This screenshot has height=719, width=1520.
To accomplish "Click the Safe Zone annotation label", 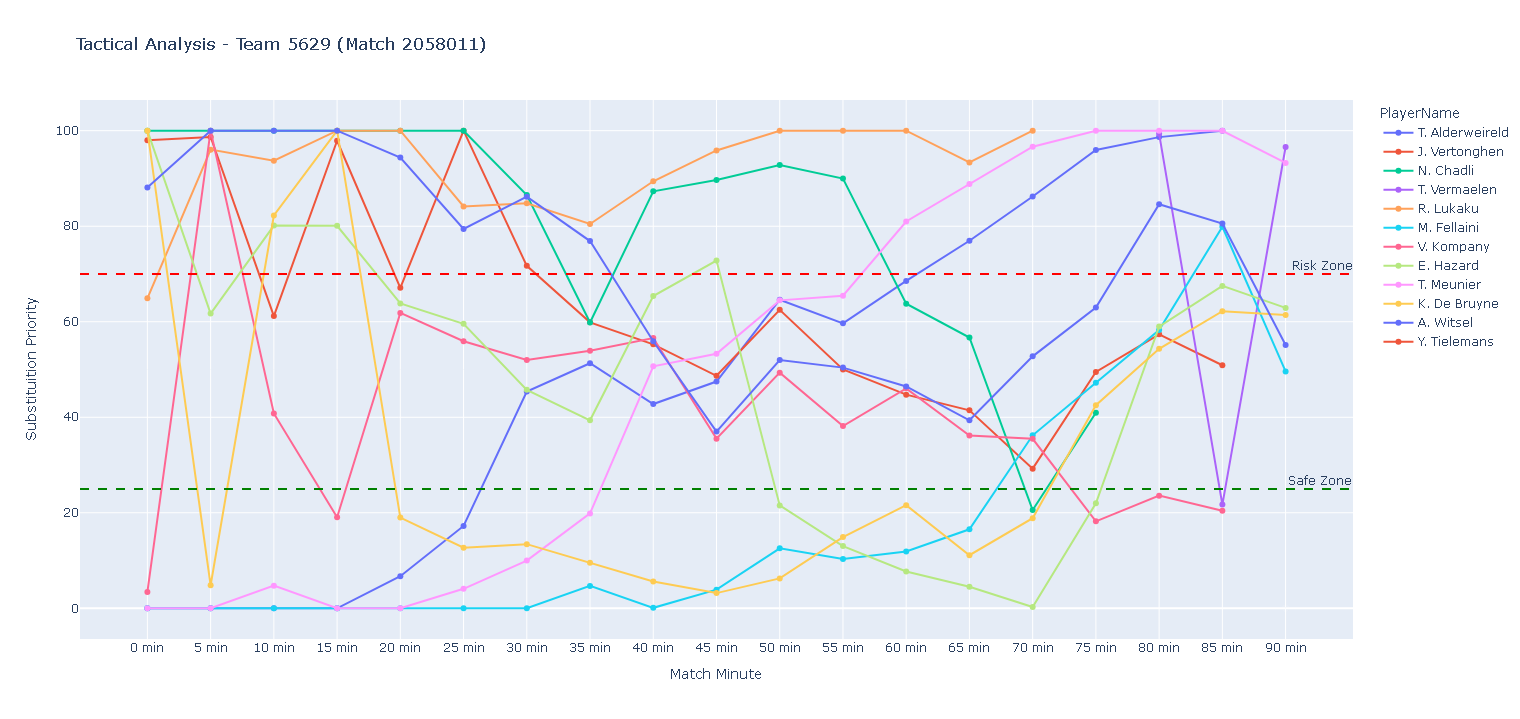I will [x=1319, y=481].
